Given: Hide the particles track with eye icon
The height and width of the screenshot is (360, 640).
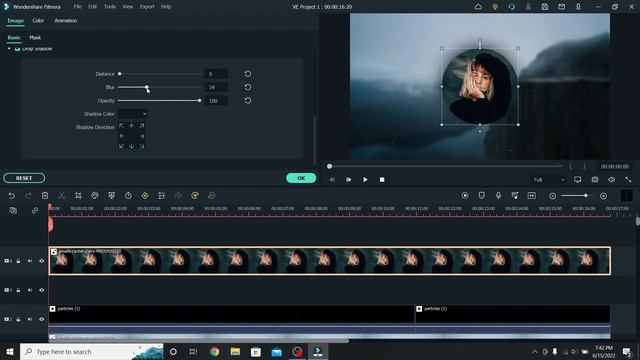Looking at the screenshot, I should tap(42, 319).
